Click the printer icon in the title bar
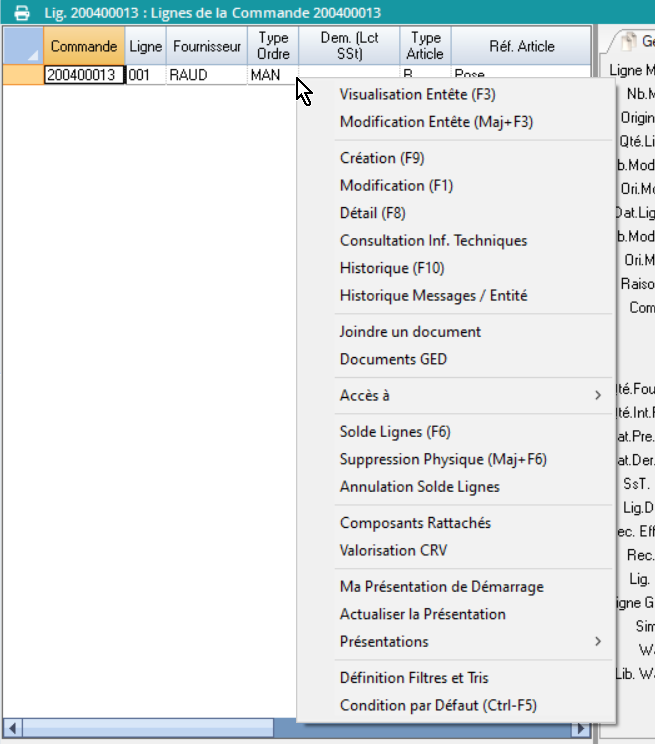The image size is (655, 744). point(19,12)
